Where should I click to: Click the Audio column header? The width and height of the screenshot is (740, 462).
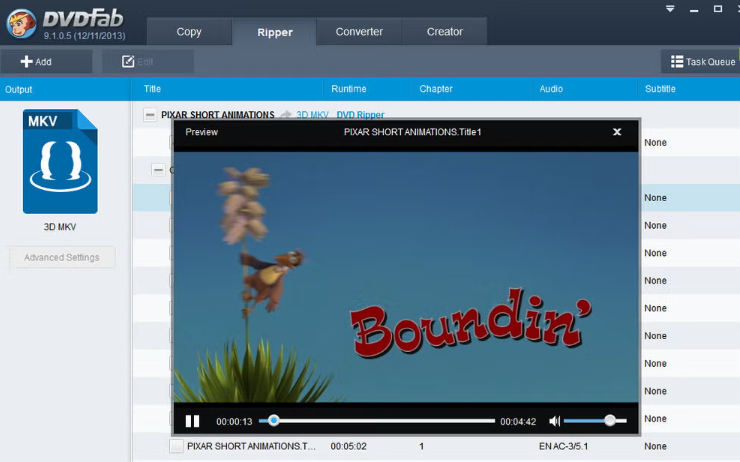tap(551, 89)
